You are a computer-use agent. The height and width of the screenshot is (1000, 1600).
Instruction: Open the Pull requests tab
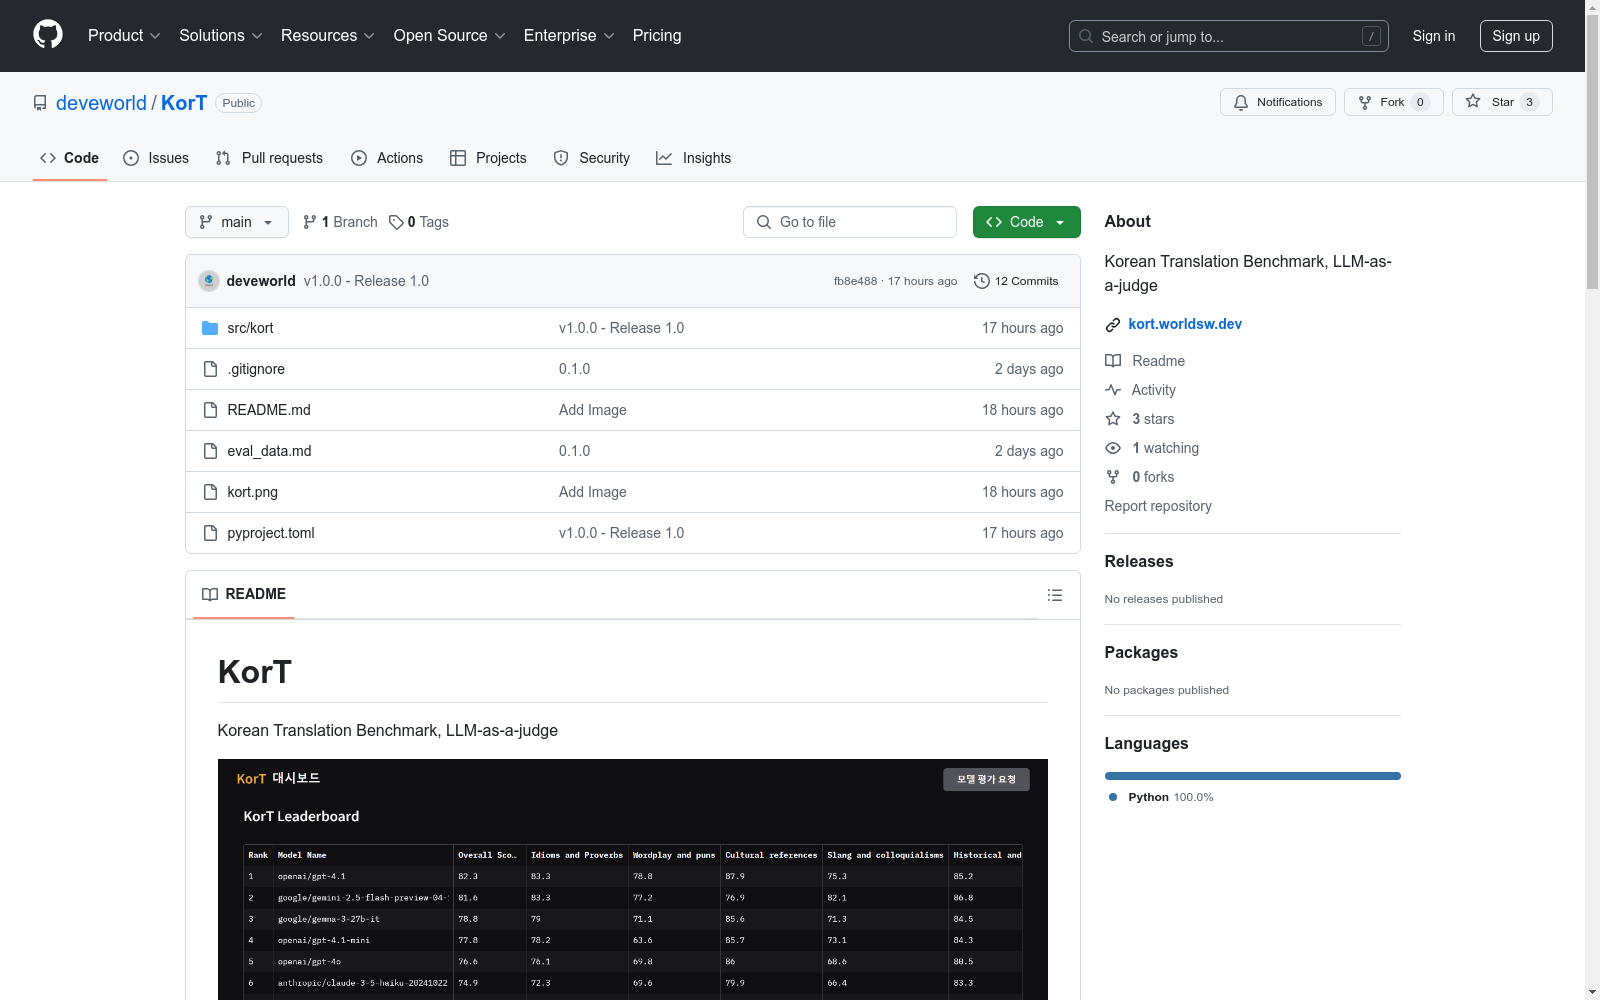click(x=269, y=158)
